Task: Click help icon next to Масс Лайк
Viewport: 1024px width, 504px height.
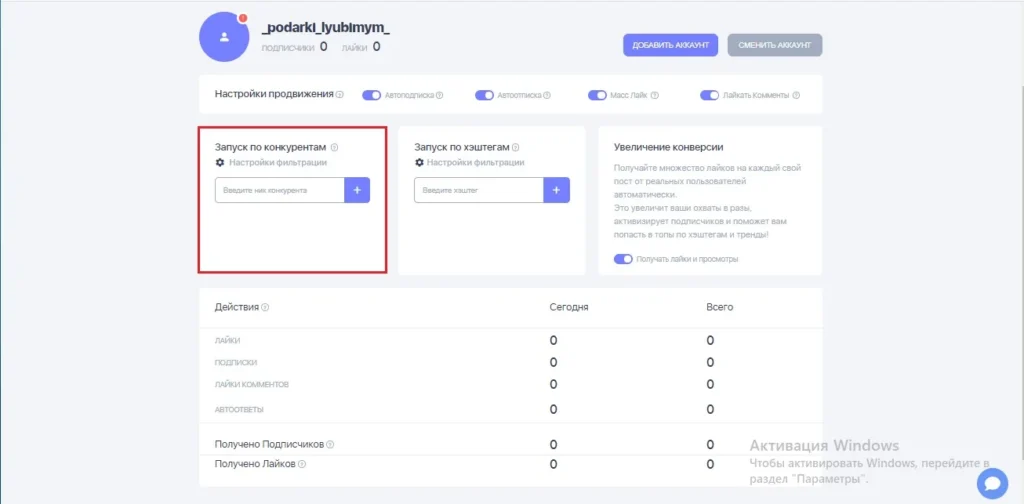Action: 654,95
